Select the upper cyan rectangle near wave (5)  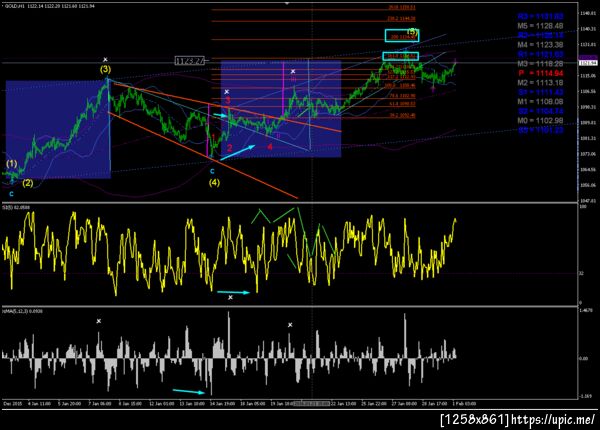[x=402, y=36]
